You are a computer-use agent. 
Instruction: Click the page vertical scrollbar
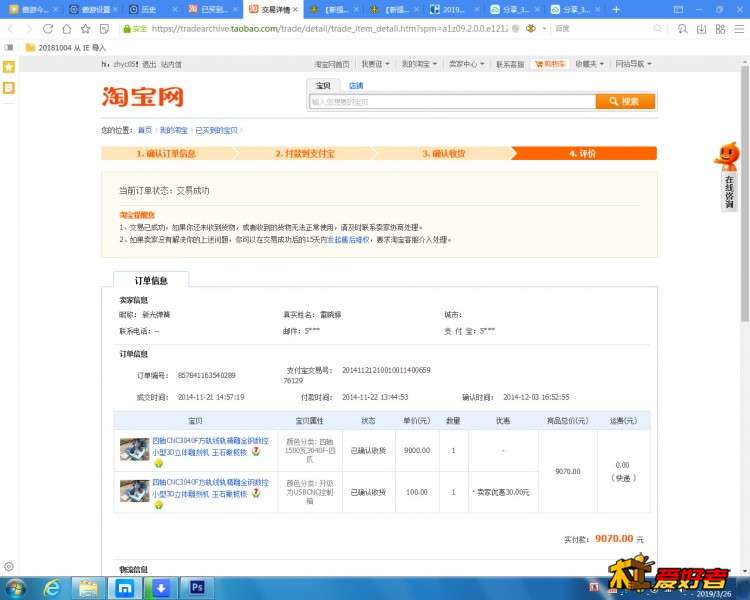[x=744, y=193]
